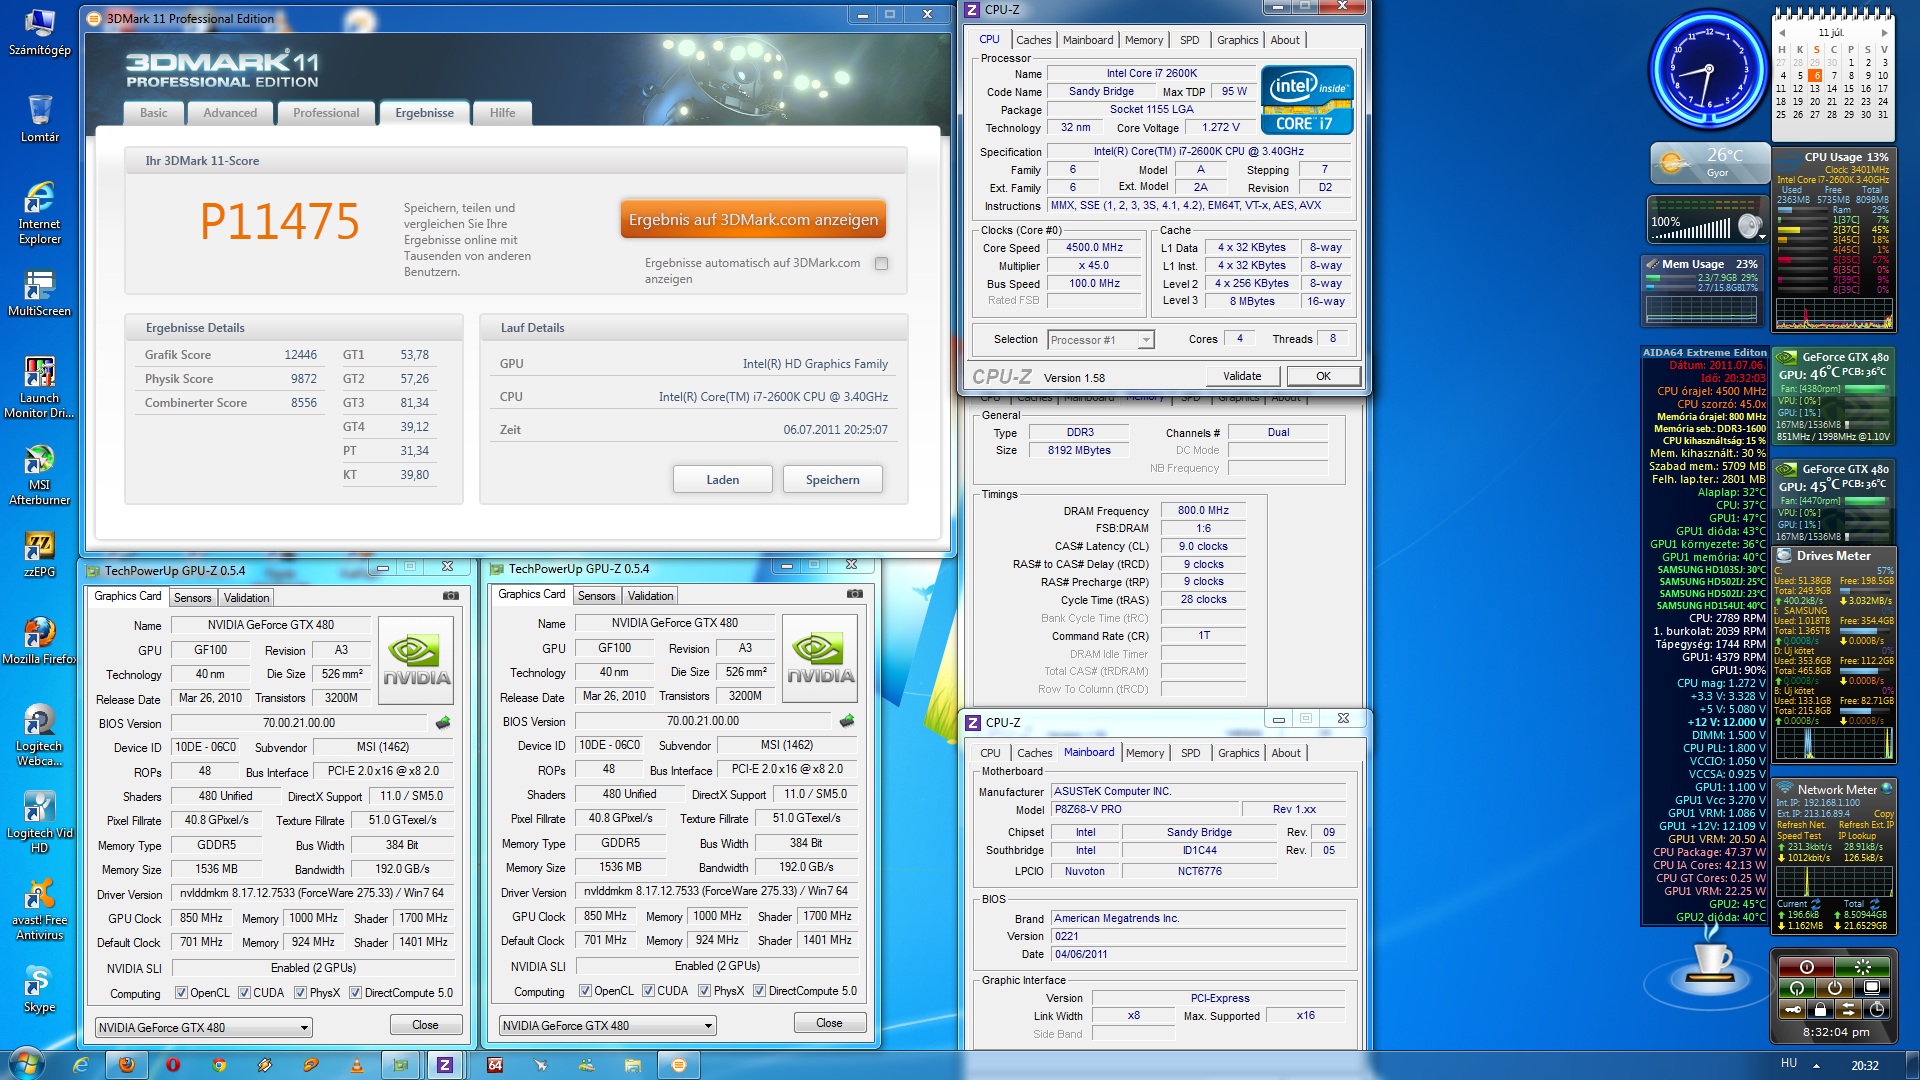The image size is (1920, 1080).
Task: Toggle the PhysX checkbox in the right GPU-Z window
Action: point(705,991)
